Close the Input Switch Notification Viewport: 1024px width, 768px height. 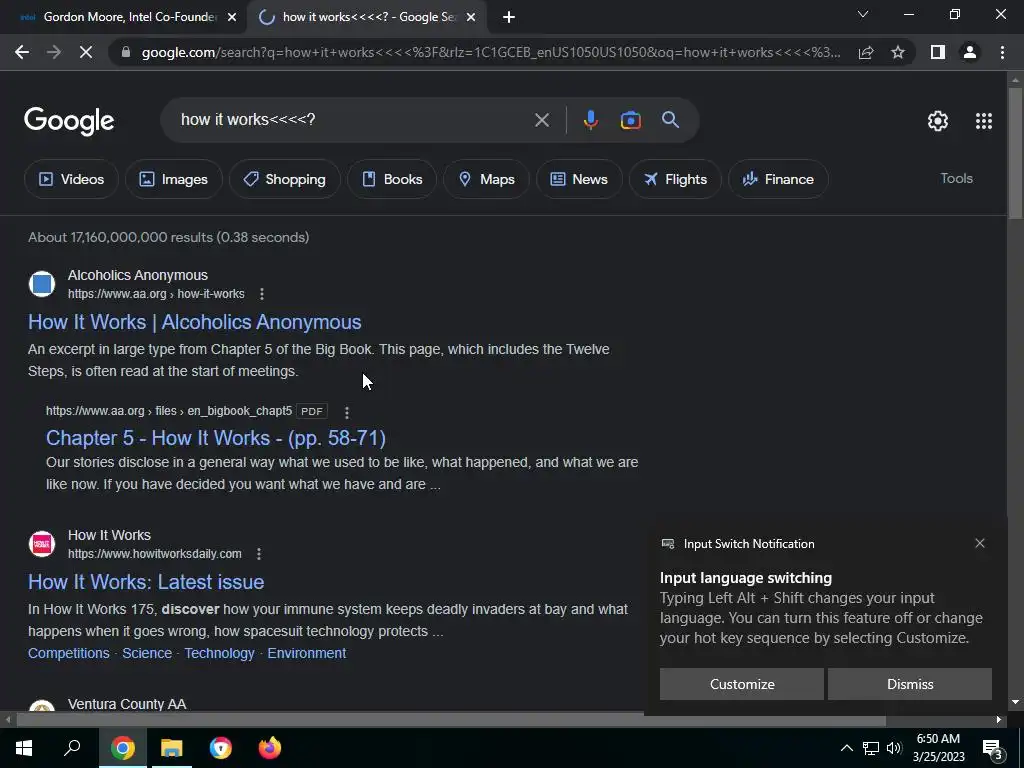[x=980, y=543]
